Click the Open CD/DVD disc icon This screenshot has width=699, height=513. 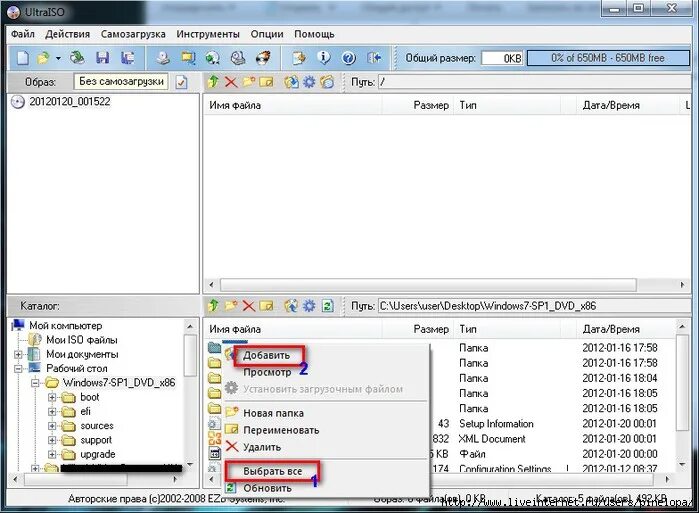click(x=78, y=57)
